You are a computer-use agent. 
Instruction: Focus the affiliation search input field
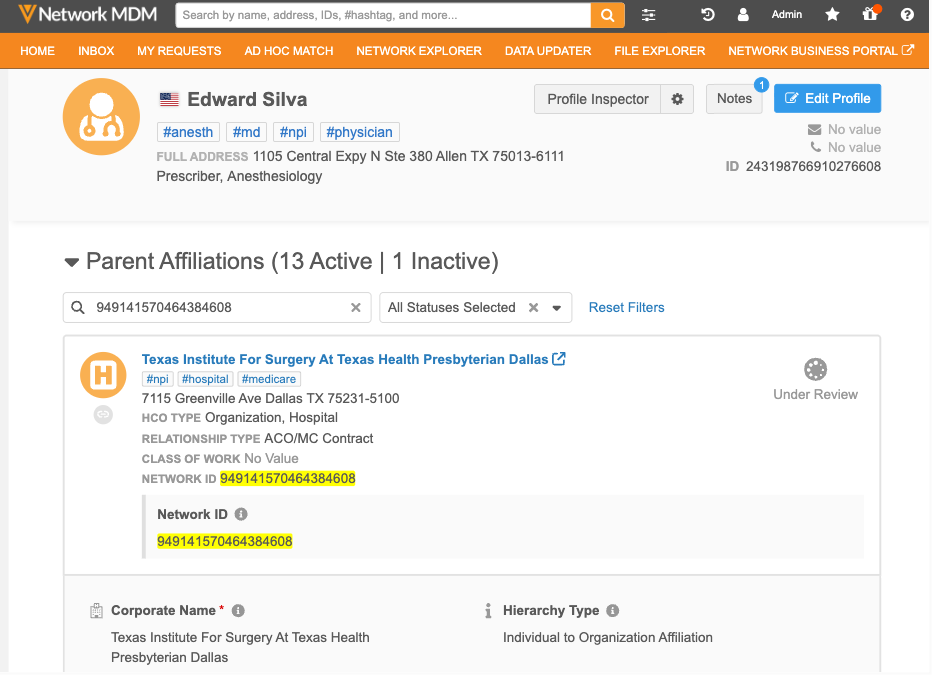tap(217, 307)
